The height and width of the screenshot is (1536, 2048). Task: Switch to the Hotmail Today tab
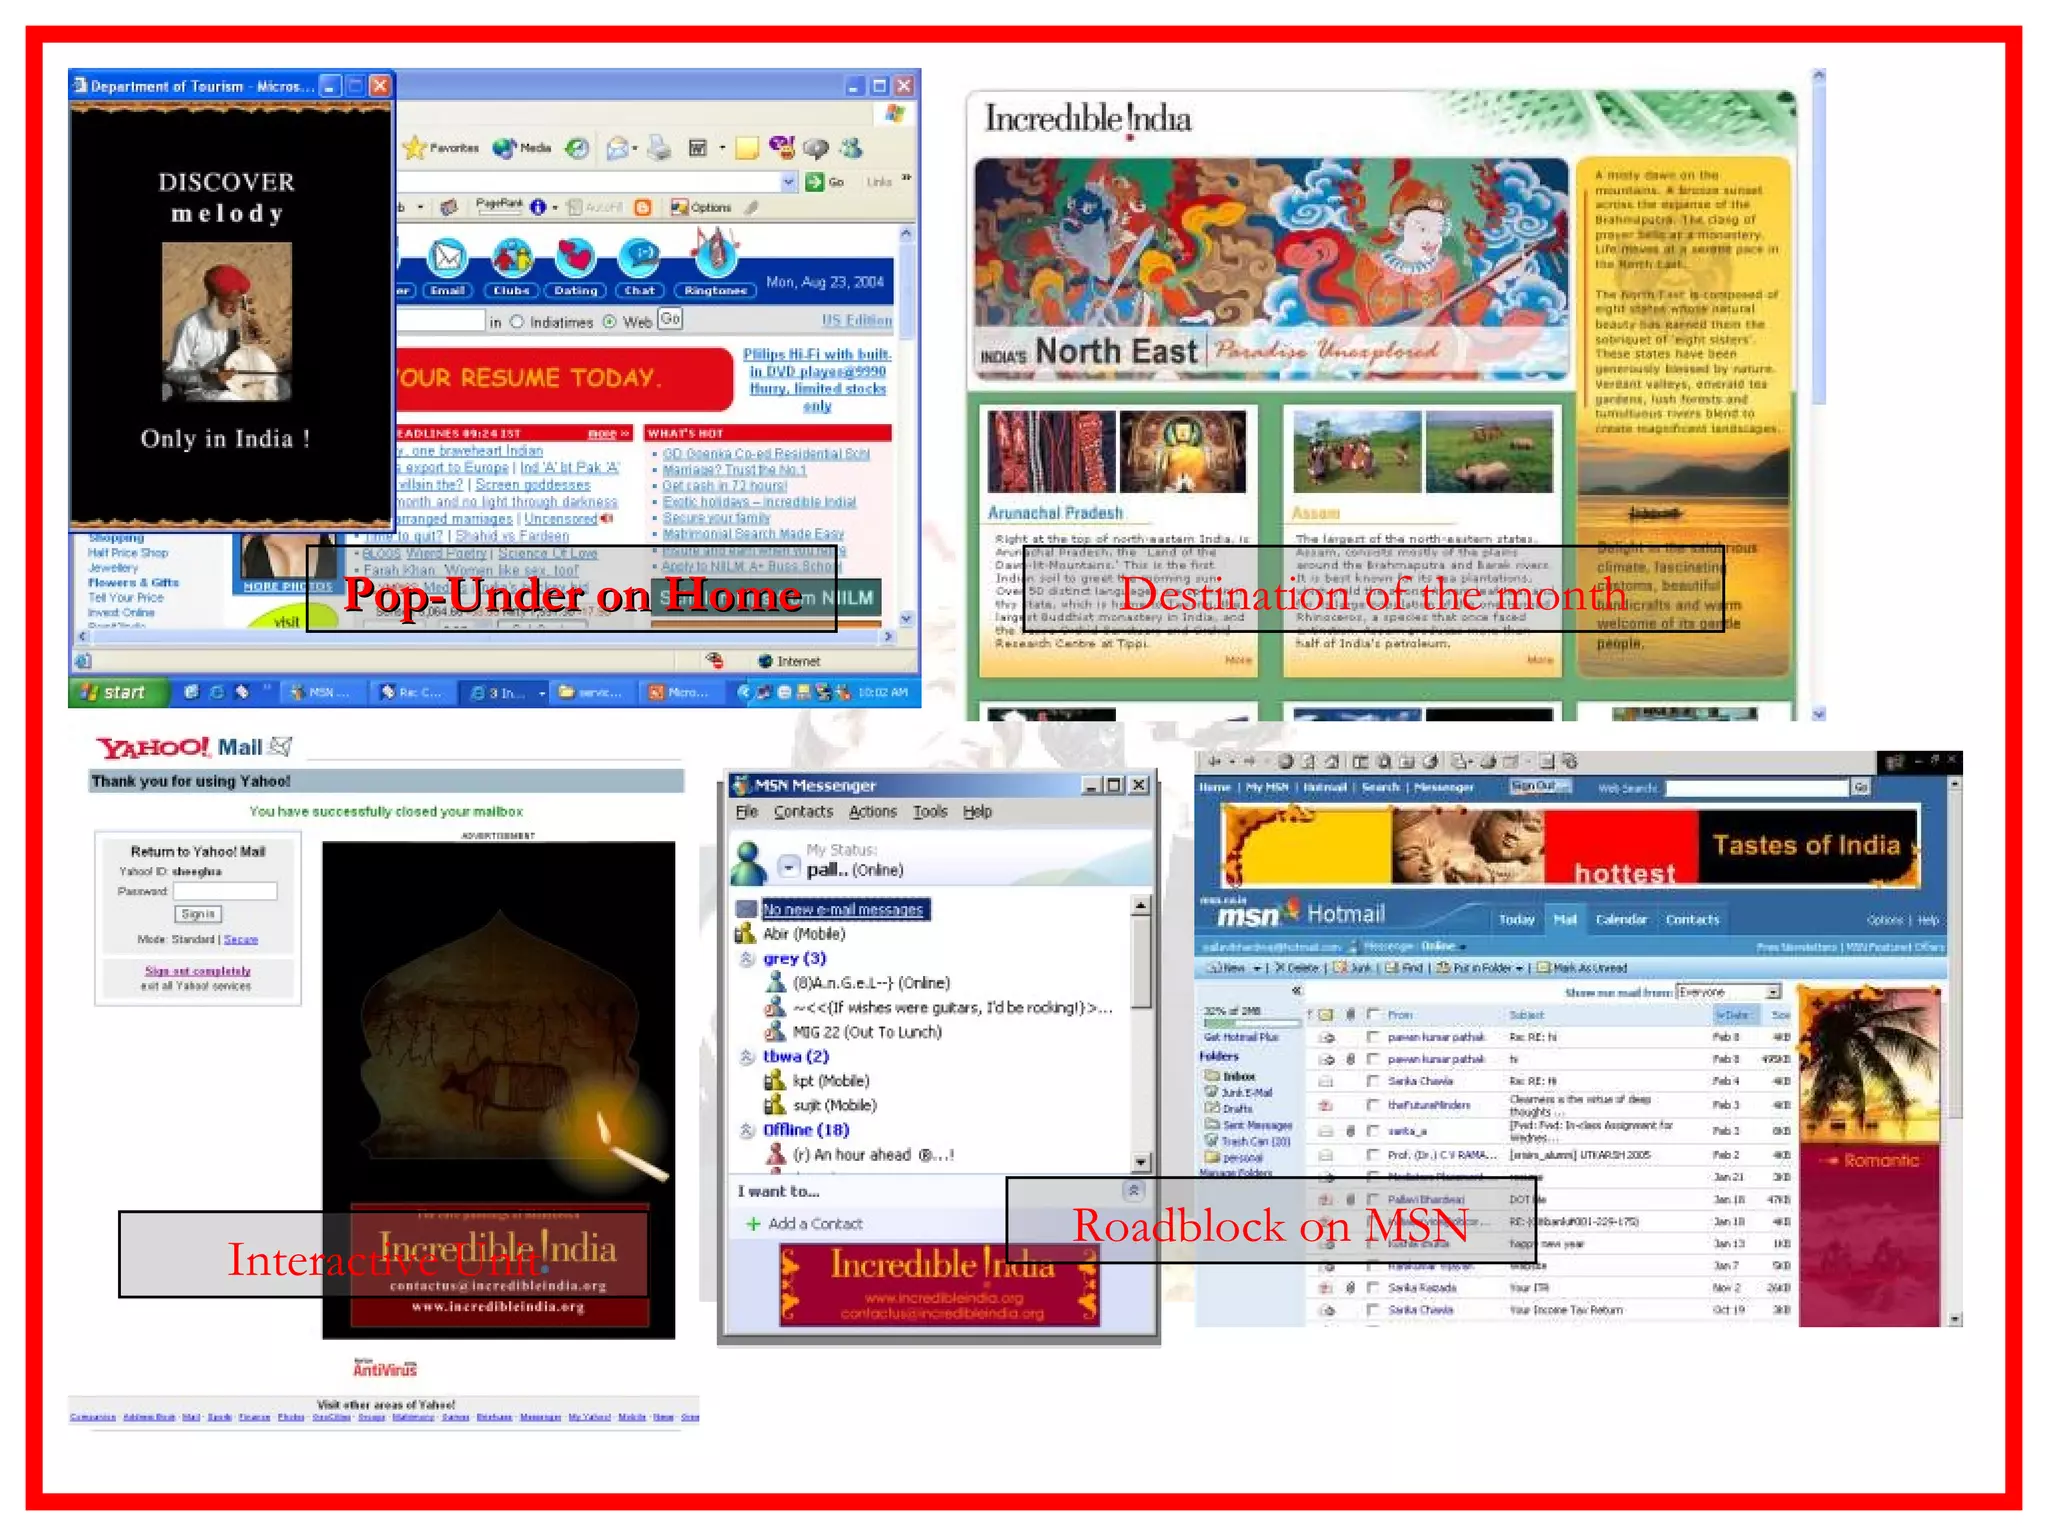1516,919
